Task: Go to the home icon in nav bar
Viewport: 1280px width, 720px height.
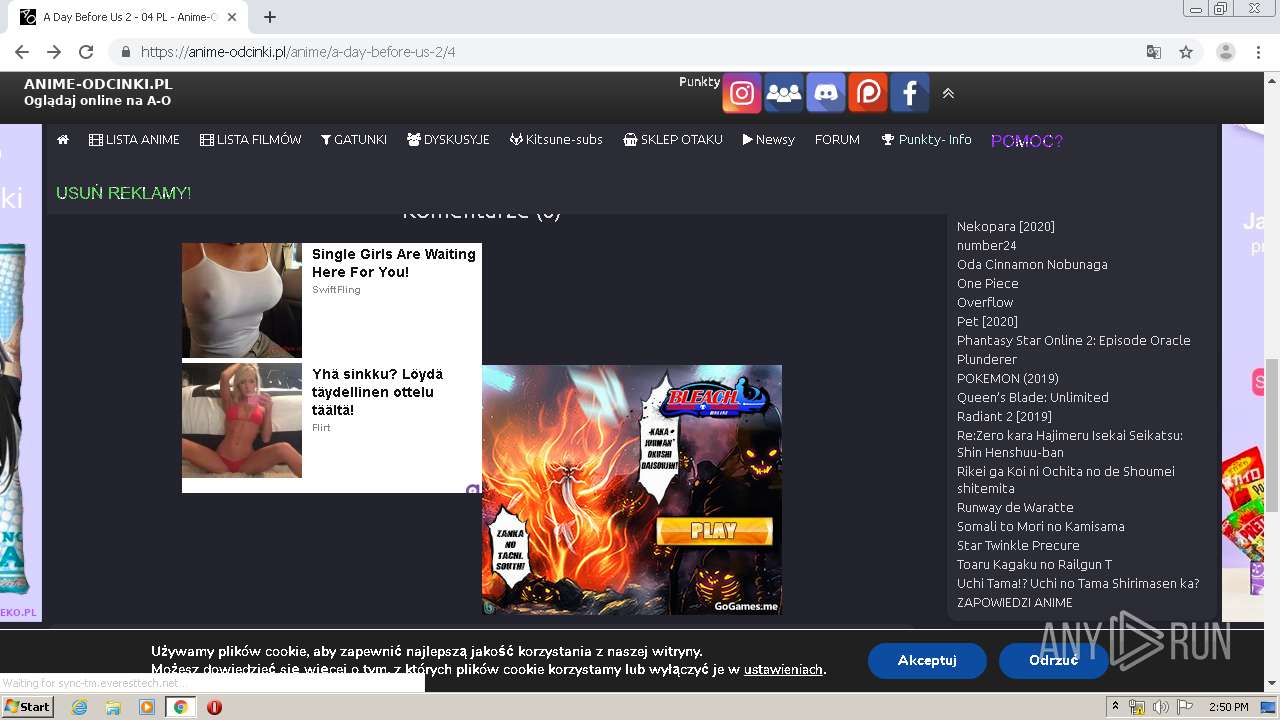Action: click(63, 140)
